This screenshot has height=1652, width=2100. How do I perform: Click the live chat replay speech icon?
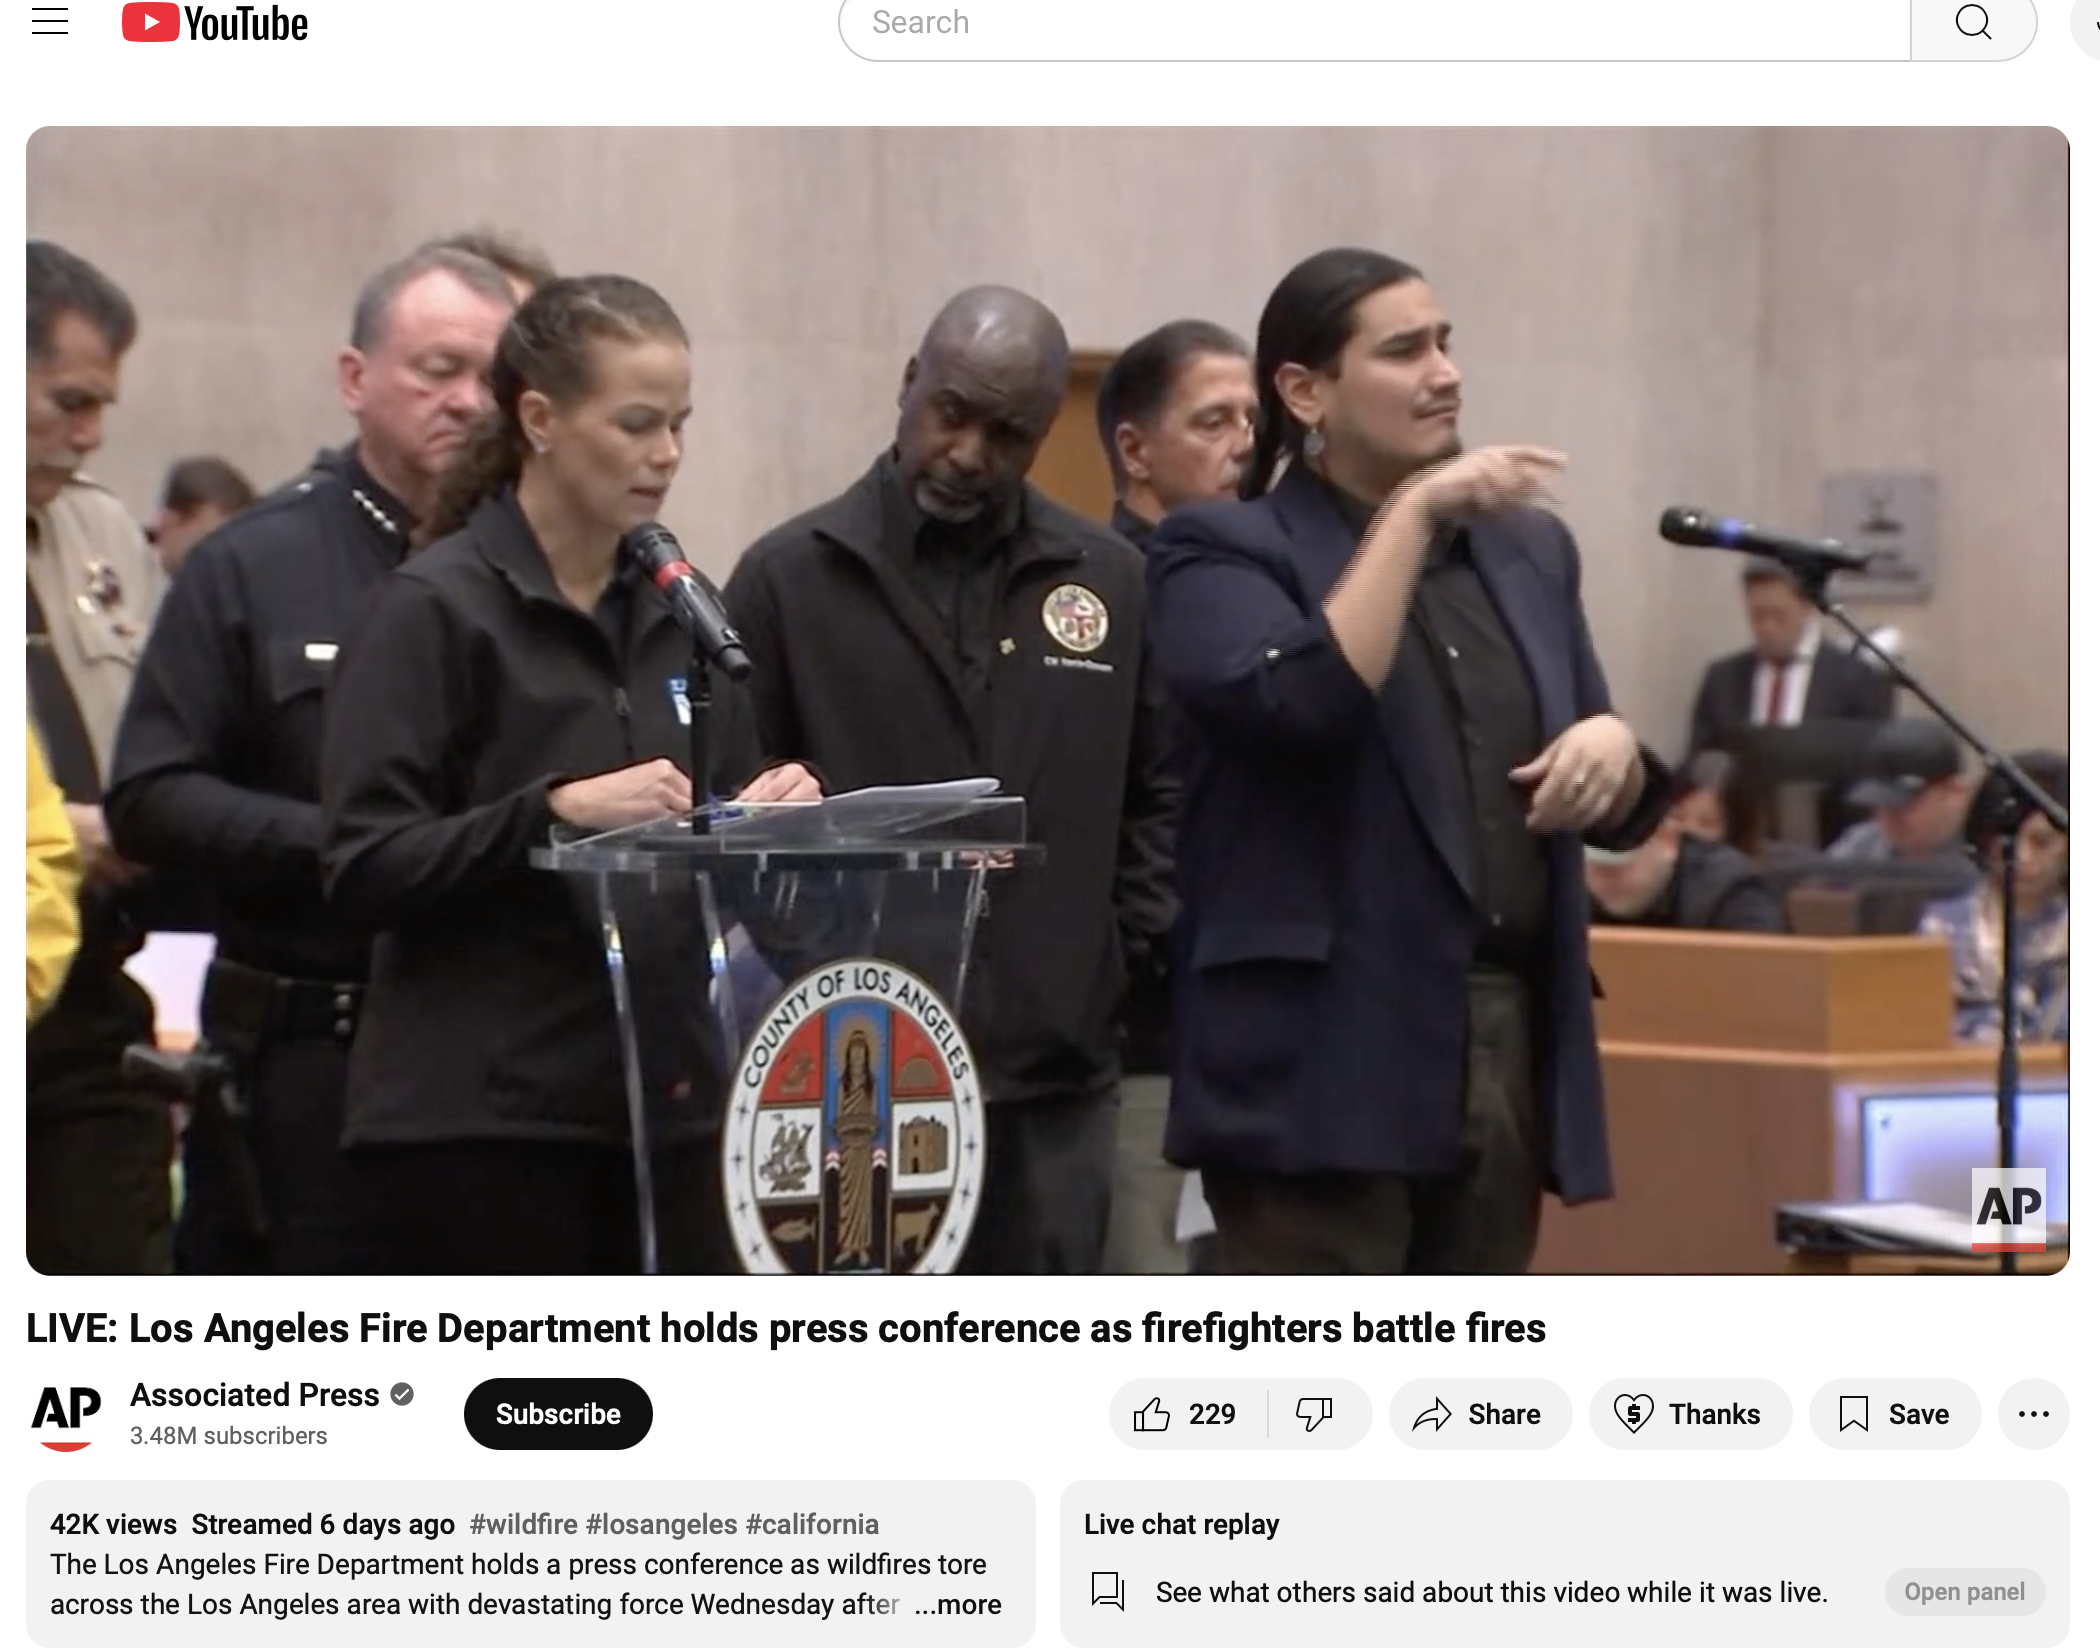point(1107,1590)
